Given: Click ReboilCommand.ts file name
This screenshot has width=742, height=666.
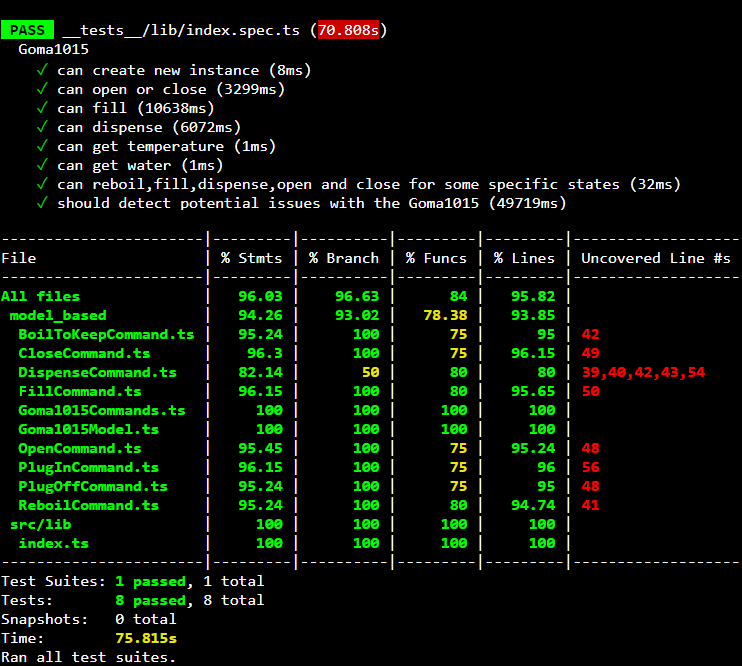Looking at the screenshot, I should (x=88, y=505).
